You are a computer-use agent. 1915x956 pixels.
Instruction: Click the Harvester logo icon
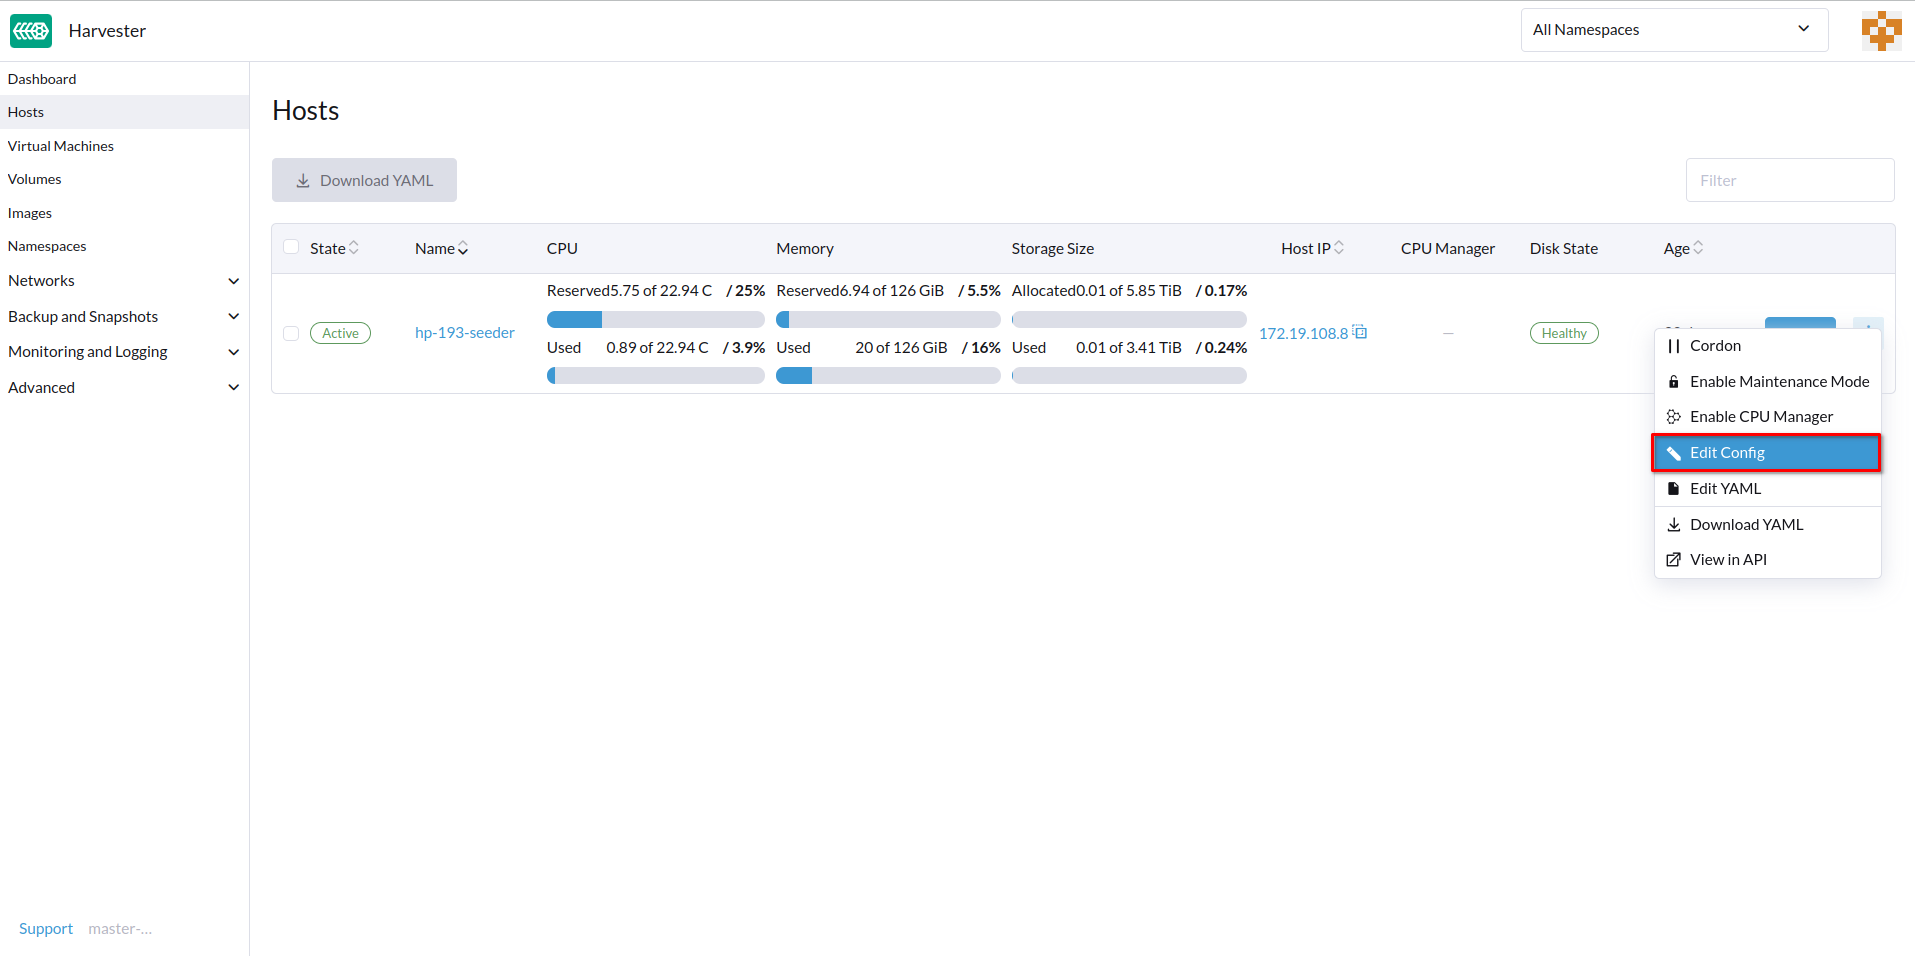pyautogui.click(x=30, y=30)
